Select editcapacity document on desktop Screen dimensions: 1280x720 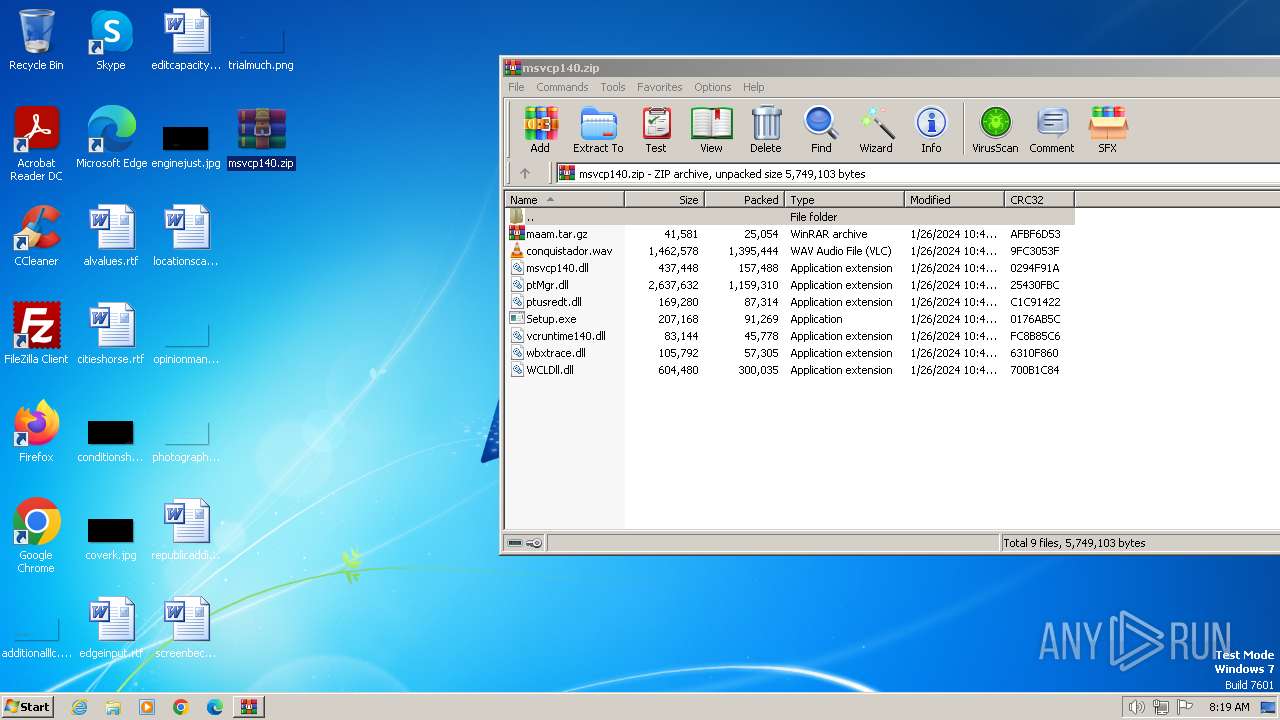coord(186,41)
